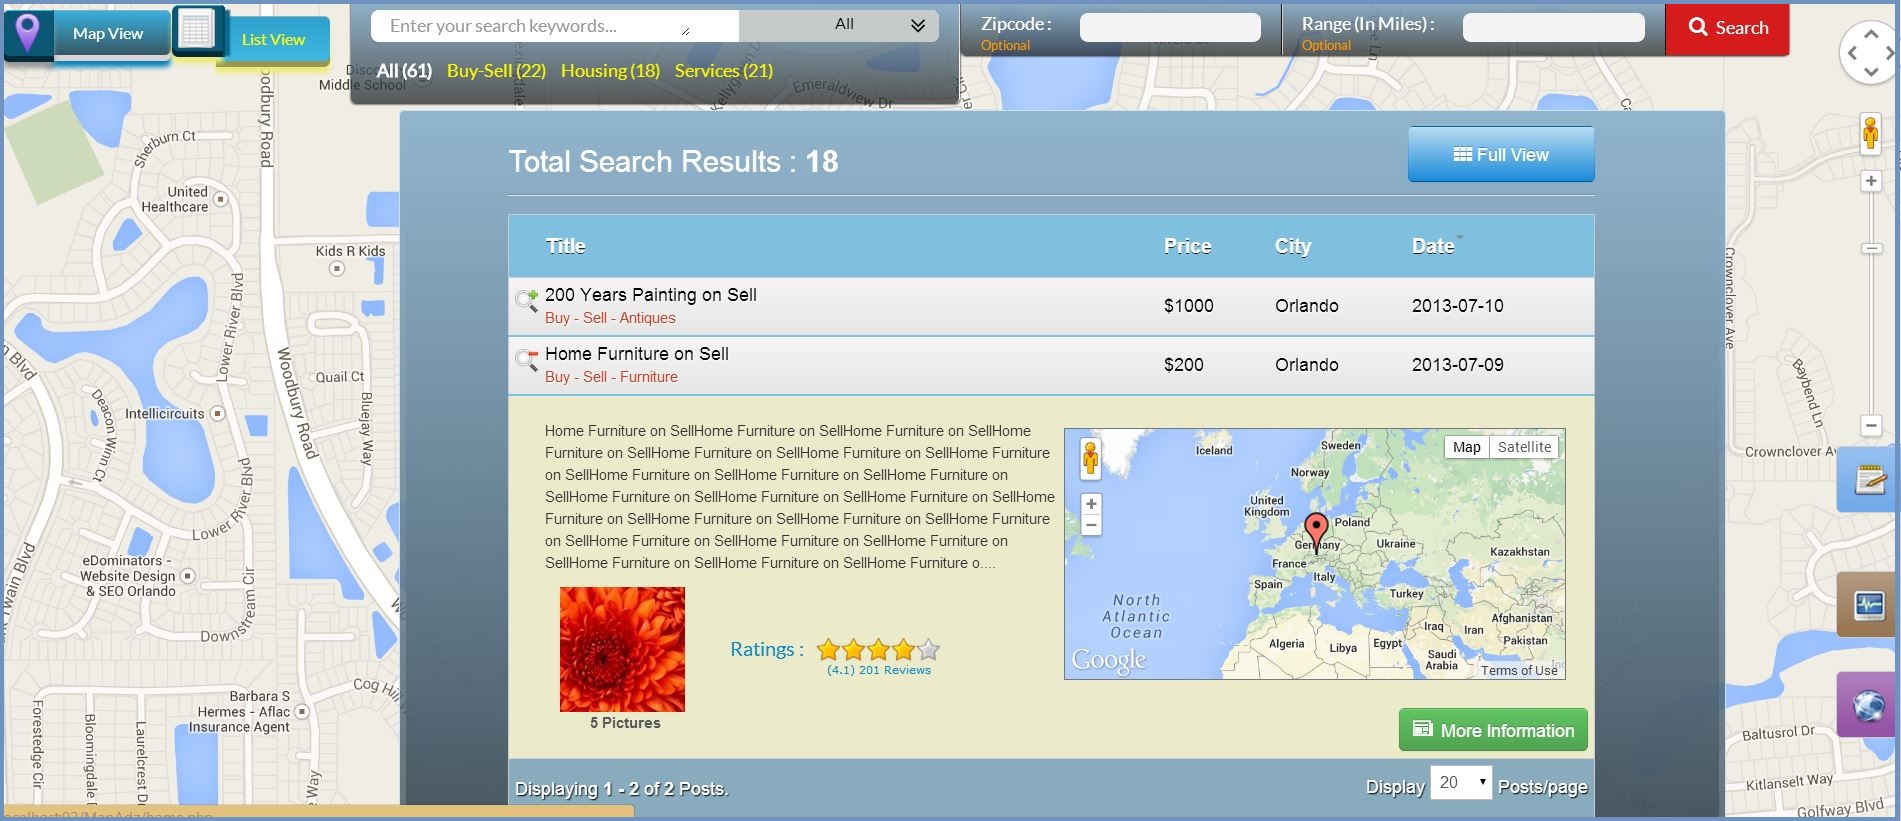This screenshot has width=1901, height=821.
Task: Open the notepad pencil side panel icon
Action: click(x=1869, y=480)
